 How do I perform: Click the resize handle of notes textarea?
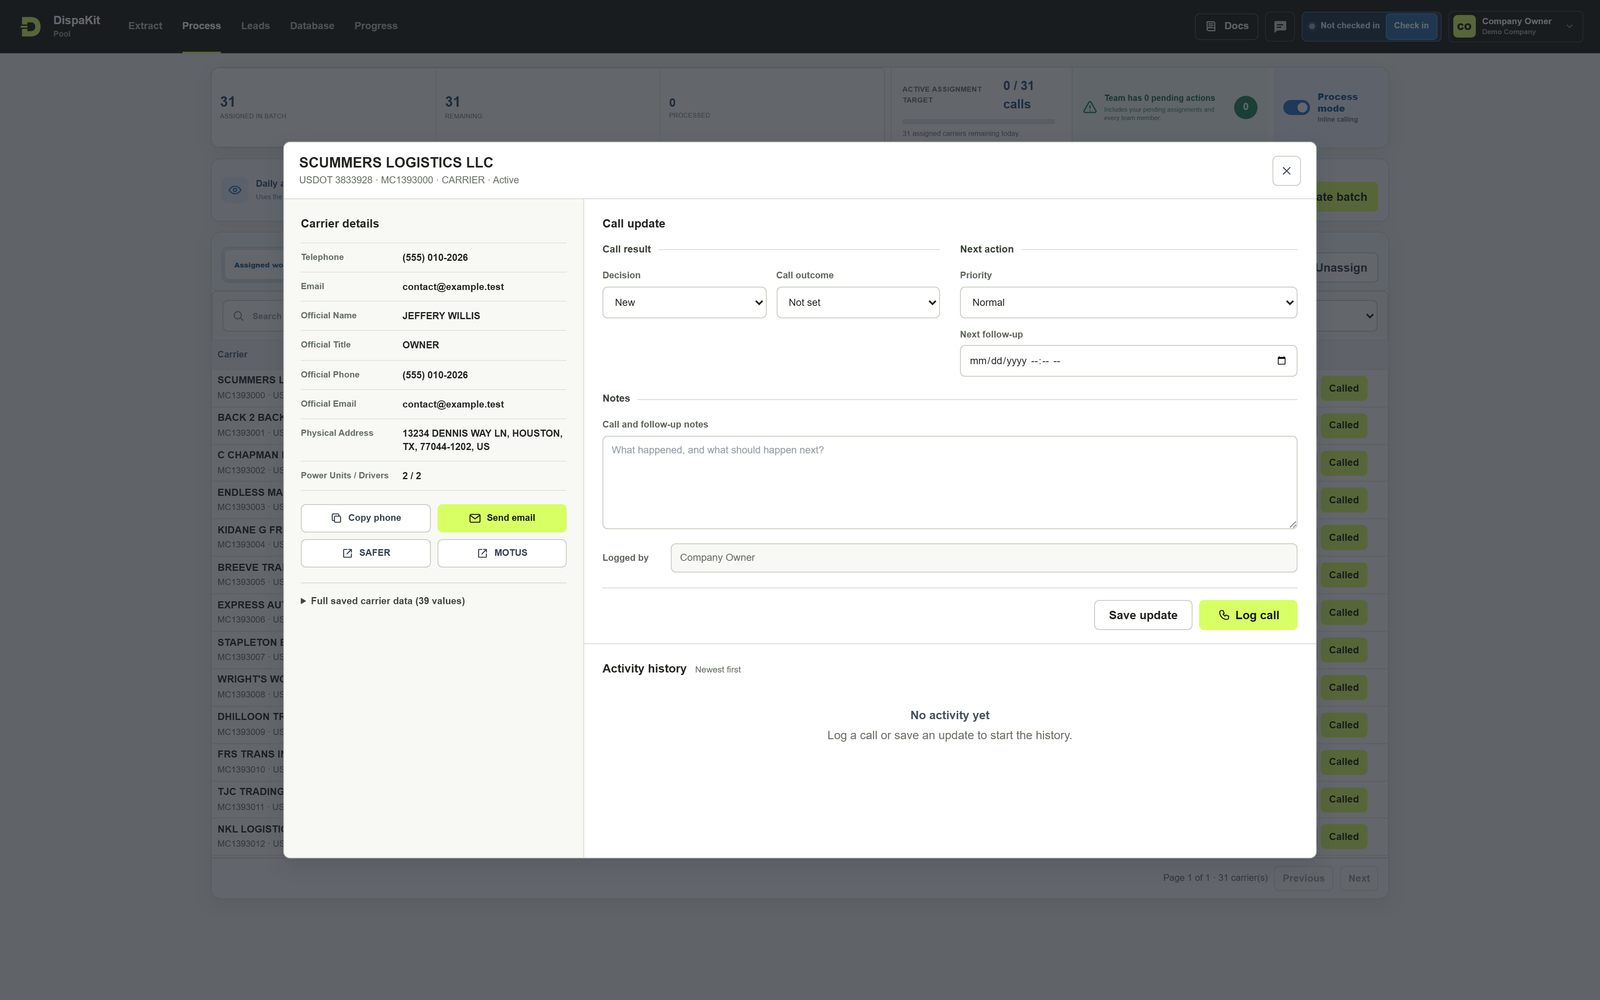pyautogui.click(x=1292, y=524)
